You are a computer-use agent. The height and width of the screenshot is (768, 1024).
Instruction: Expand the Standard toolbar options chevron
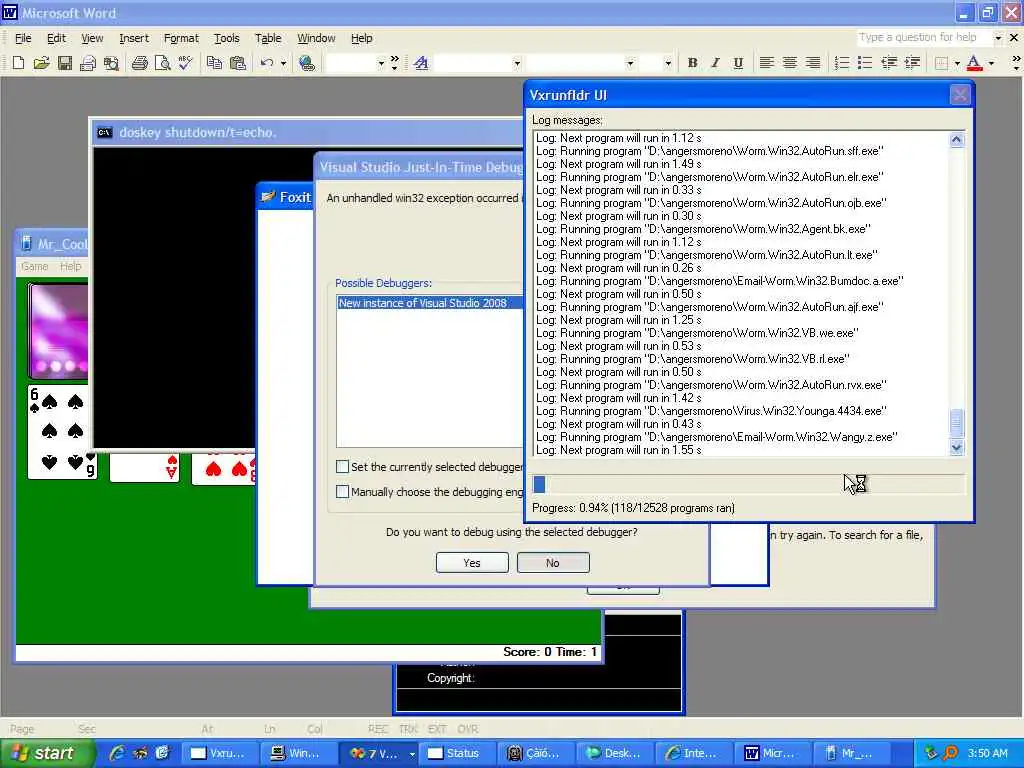394,63
